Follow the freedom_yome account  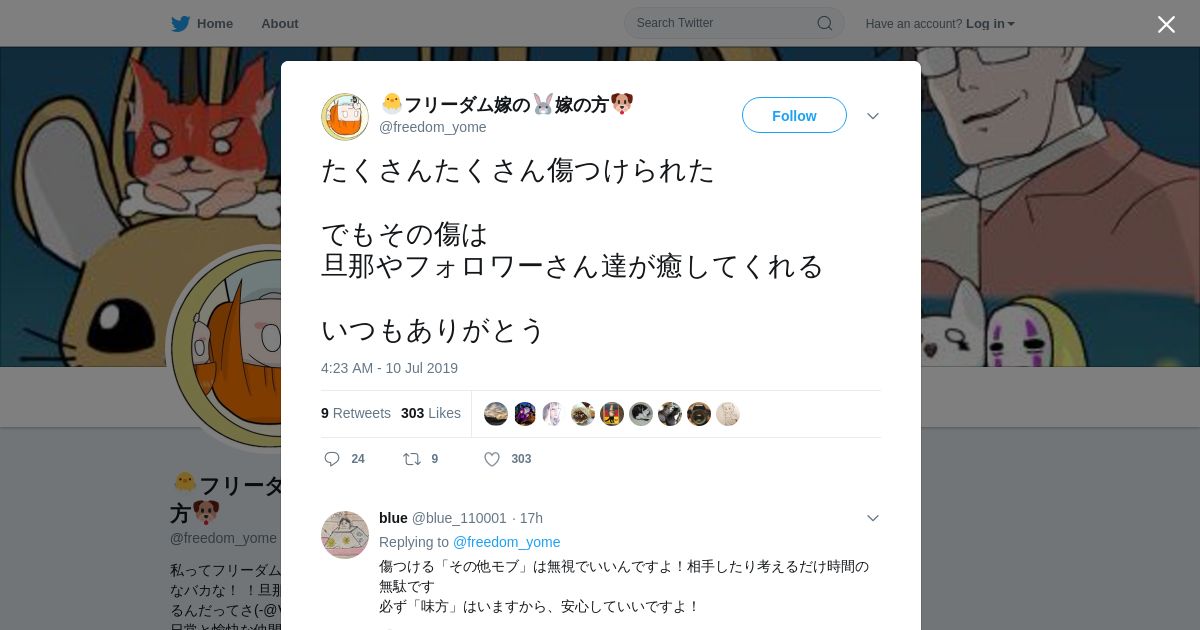tap(794, 115)
